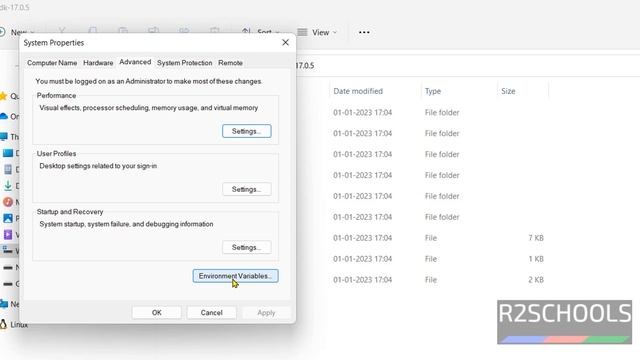Click the Desktop icon in sidebar
The image size is (640, 360).
[x=8, y=153]
